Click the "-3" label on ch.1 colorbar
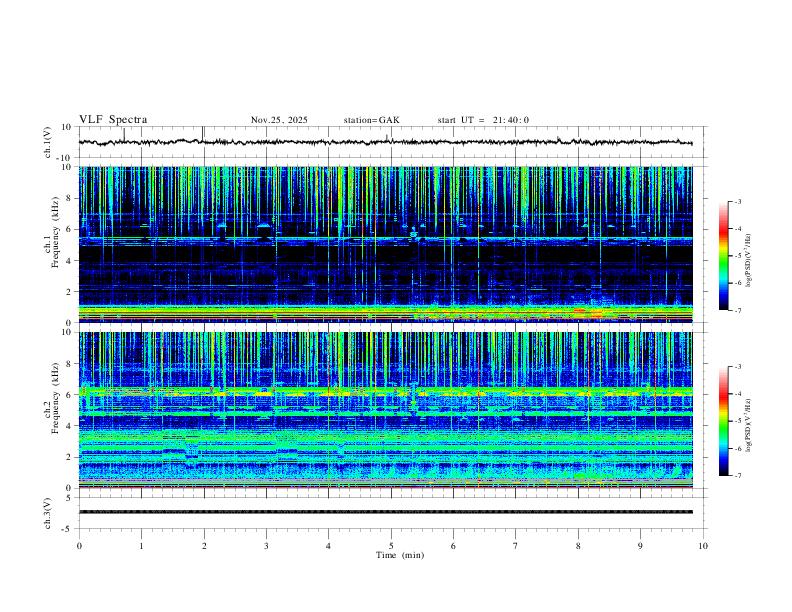792x612 pixels. [738, 201]
